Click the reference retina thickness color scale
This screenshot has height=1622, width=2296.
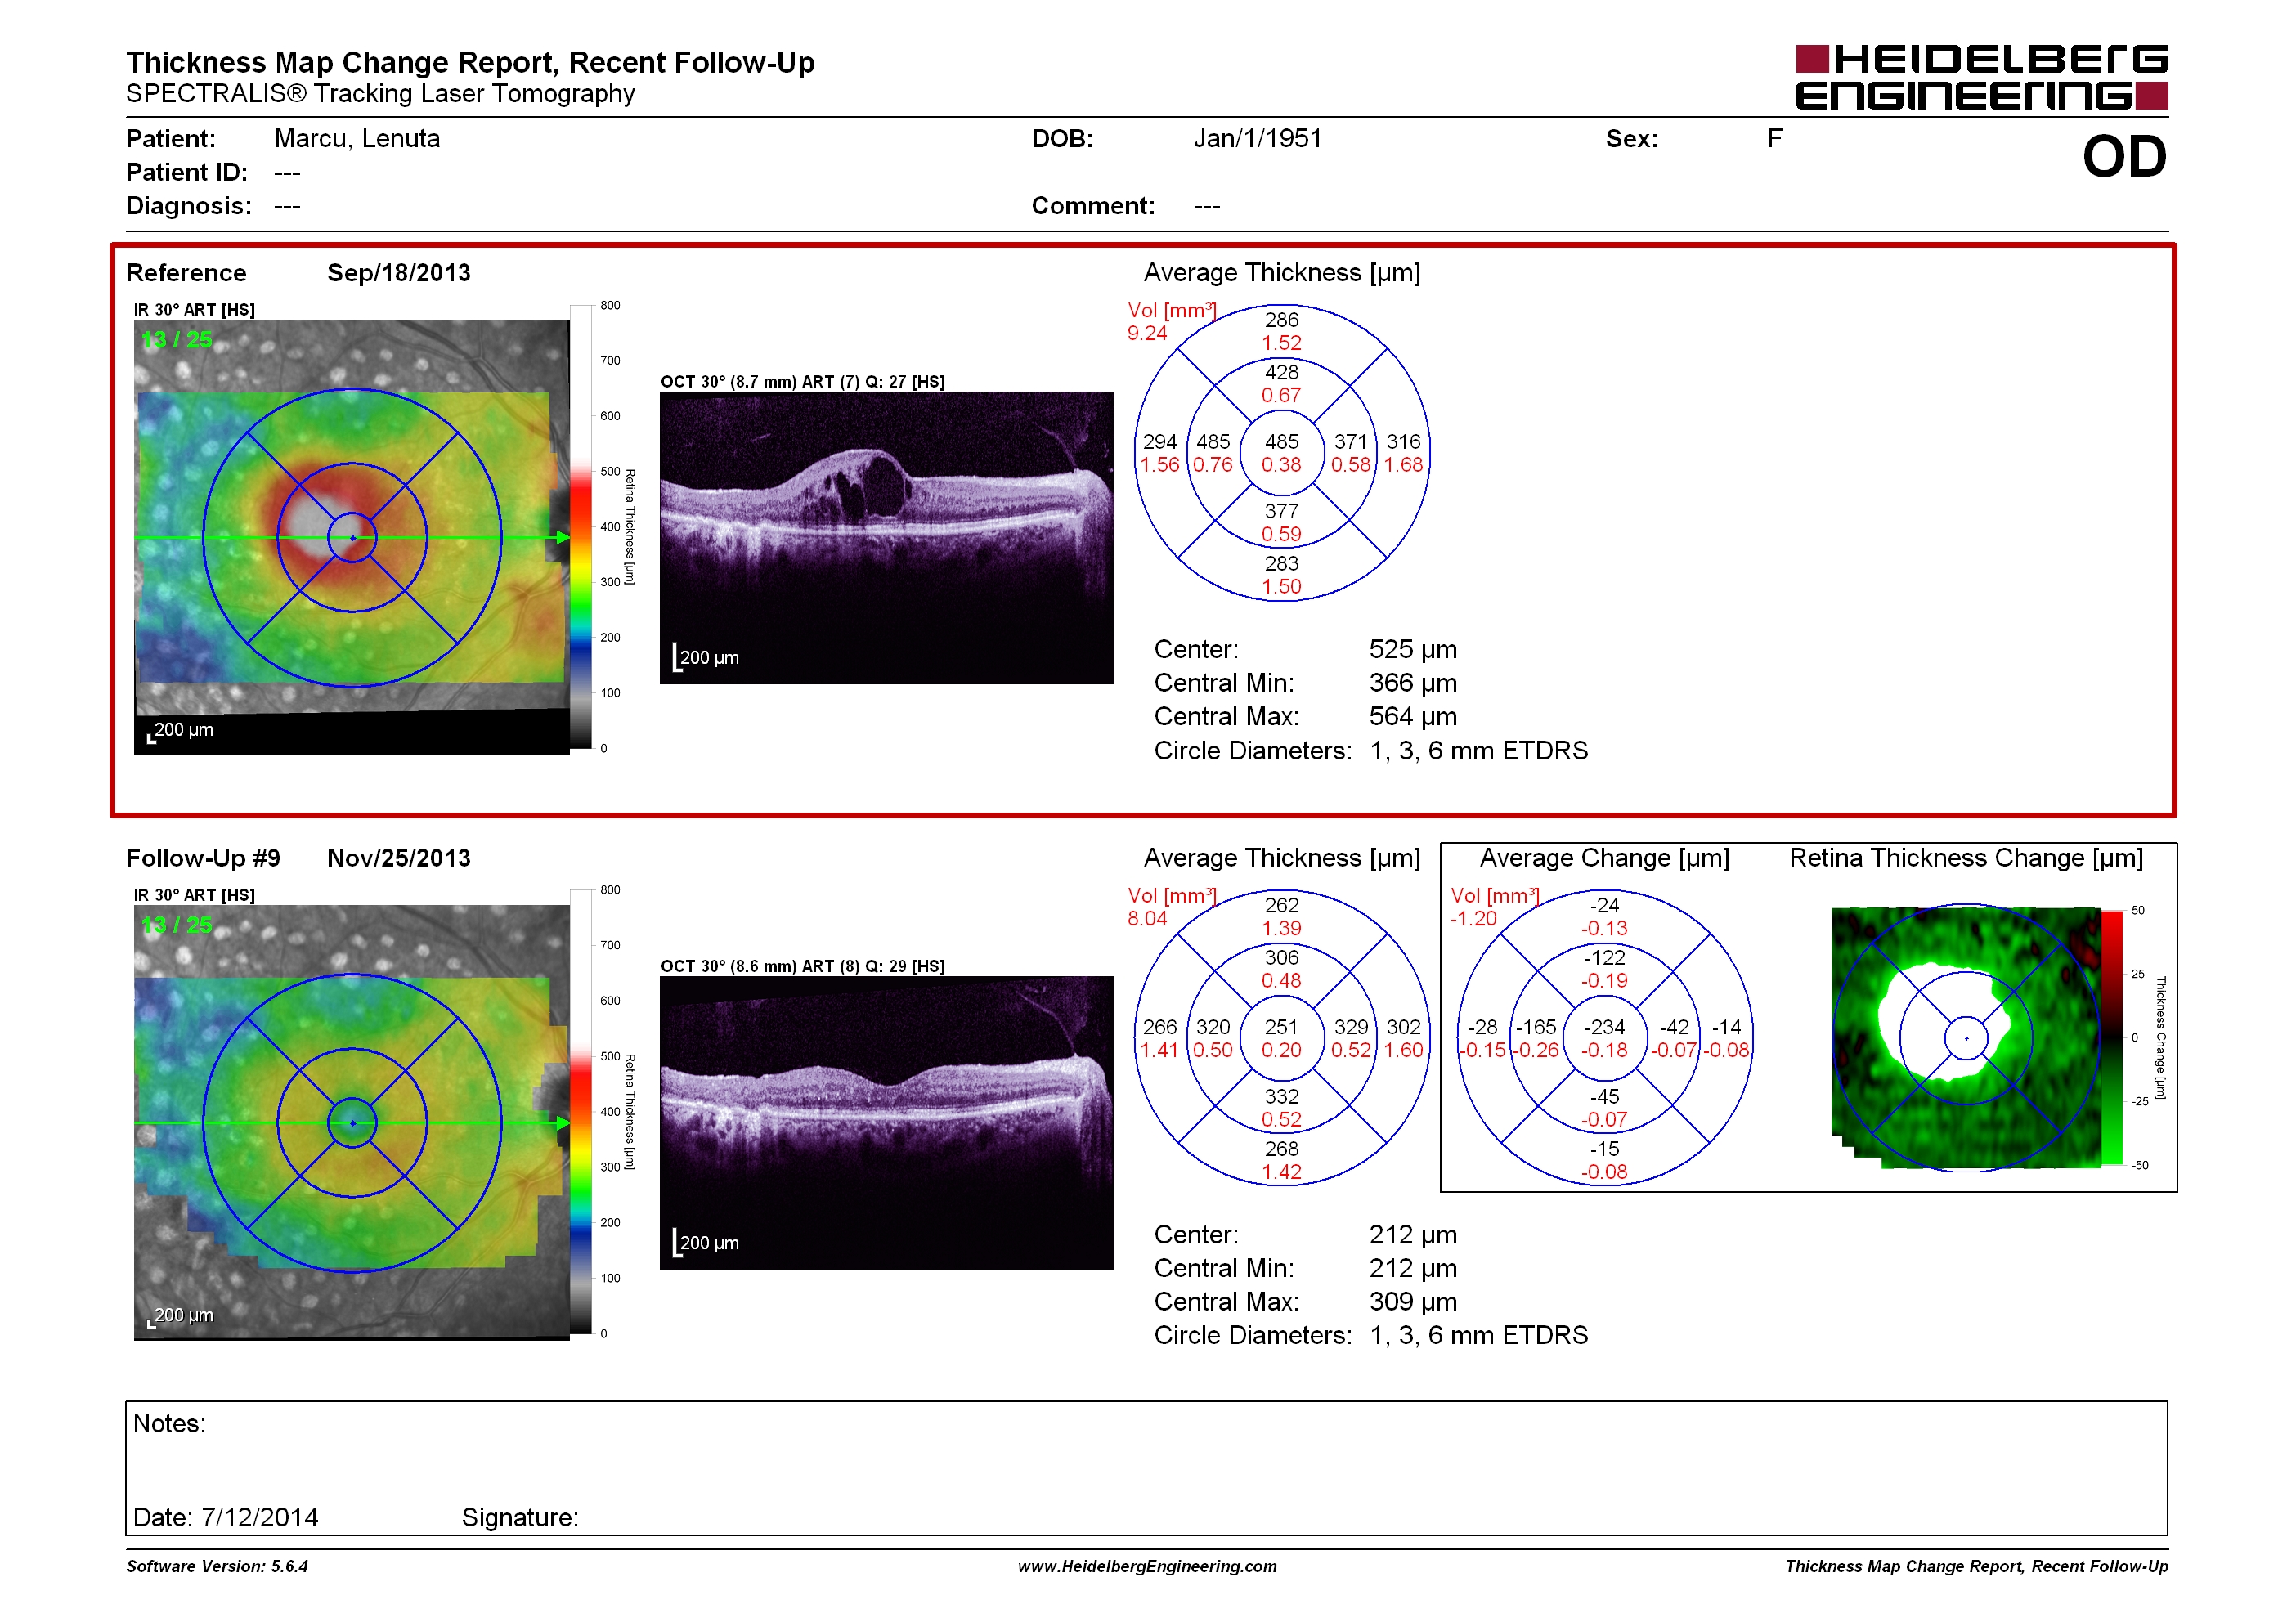pos(580,526)
